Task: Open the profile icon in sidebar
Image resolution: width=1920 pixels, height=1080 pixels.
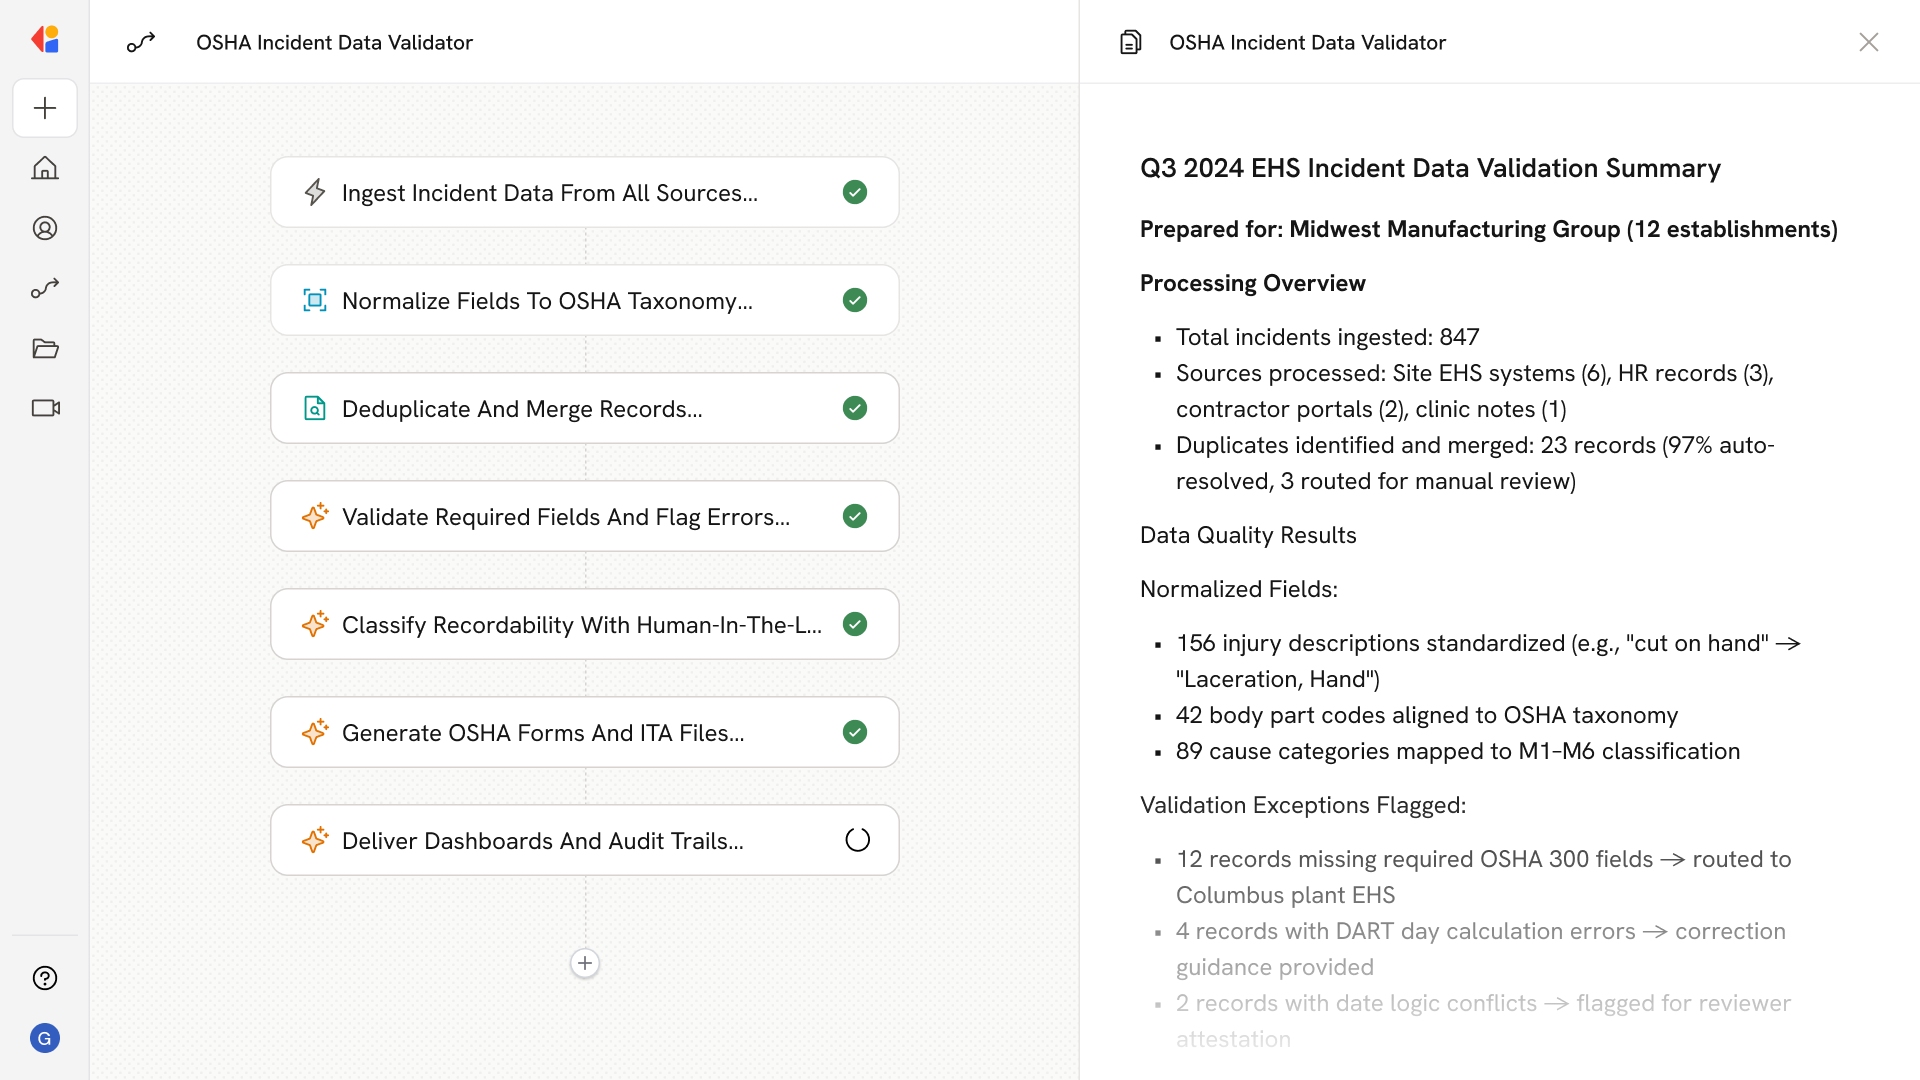Action: 45,228
